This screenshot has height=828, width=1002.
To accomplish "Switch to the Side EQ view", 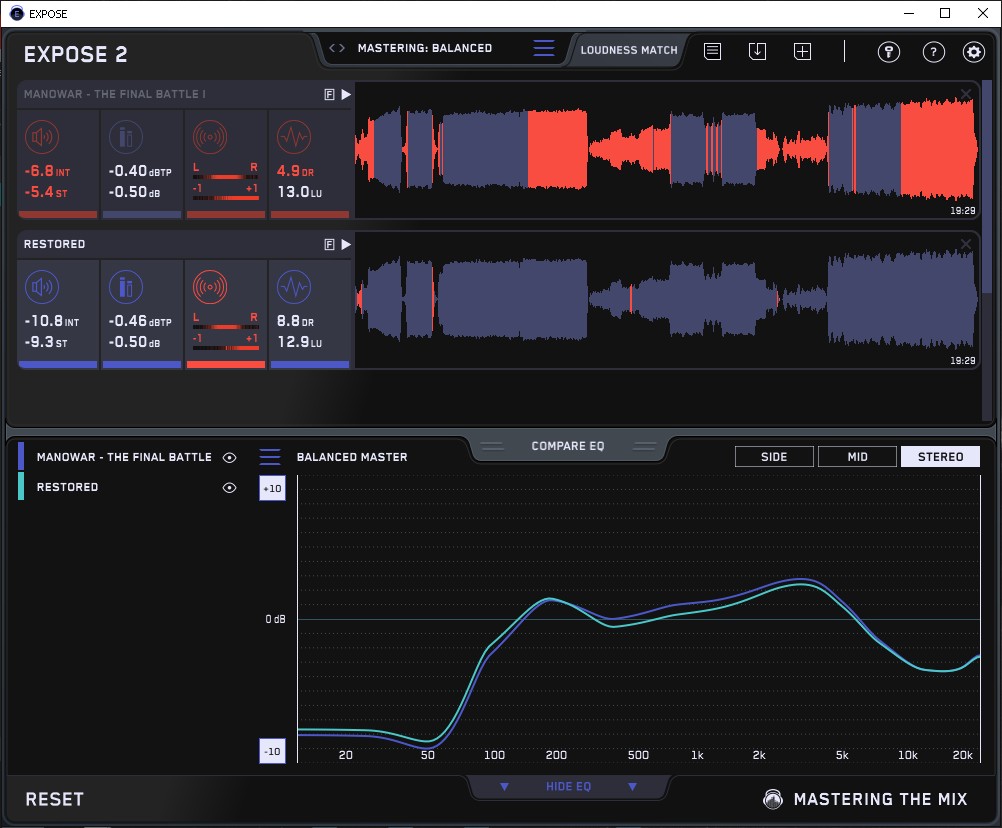I will (774, 457).
